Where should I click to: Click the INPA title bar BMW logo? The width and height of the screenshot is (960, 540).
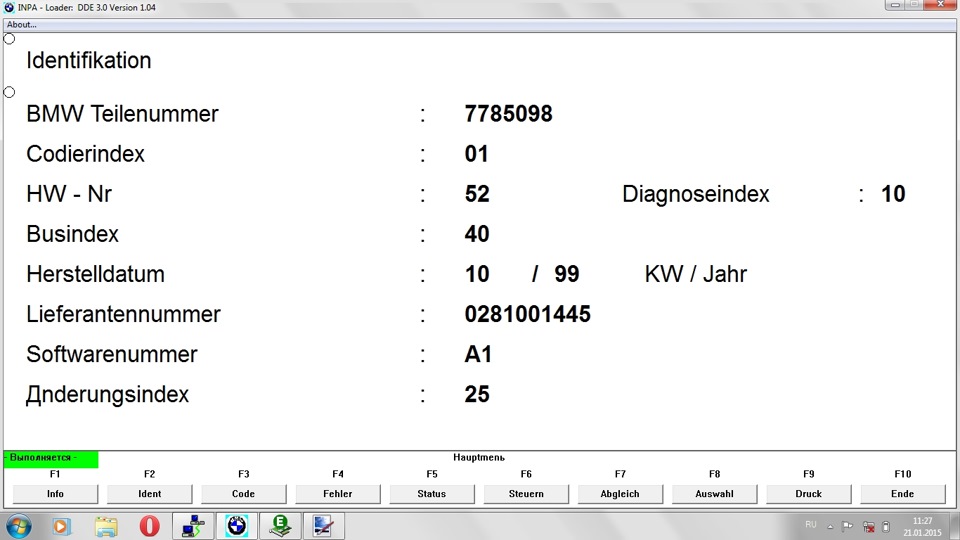point(9,7)
